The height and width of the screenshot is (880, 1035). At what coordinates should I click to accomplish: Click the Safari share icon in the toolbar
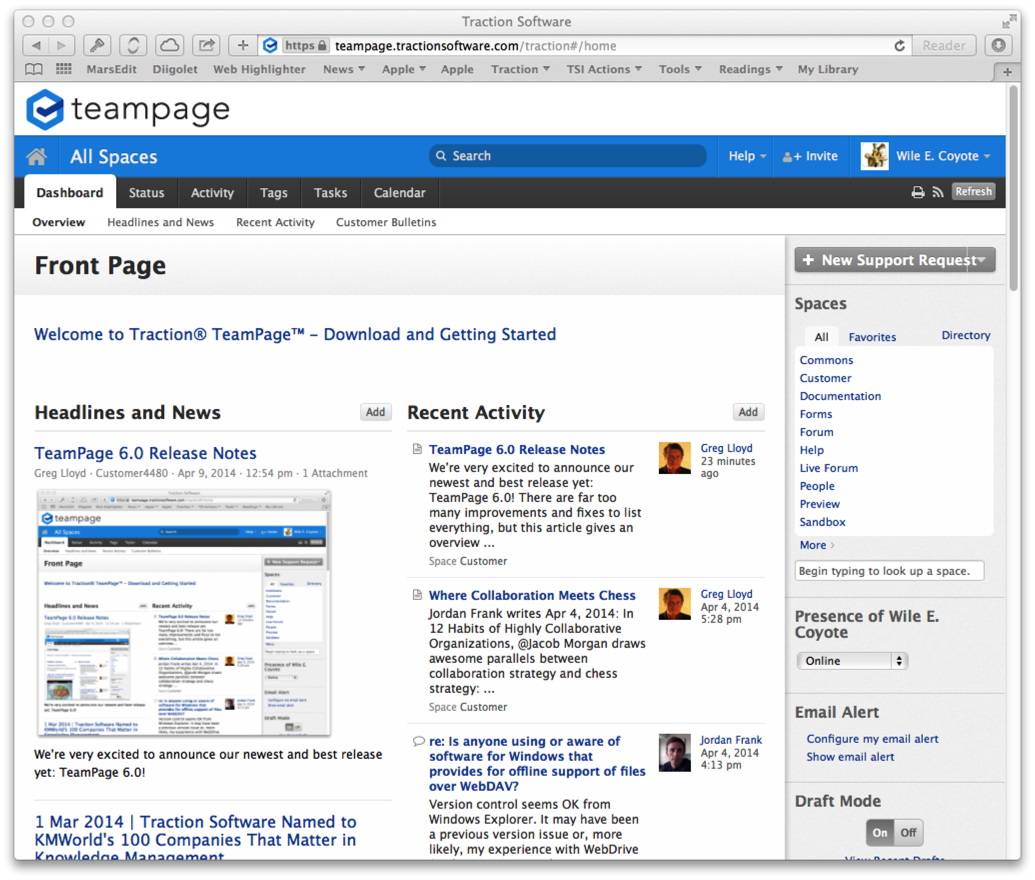coord(206,45)
